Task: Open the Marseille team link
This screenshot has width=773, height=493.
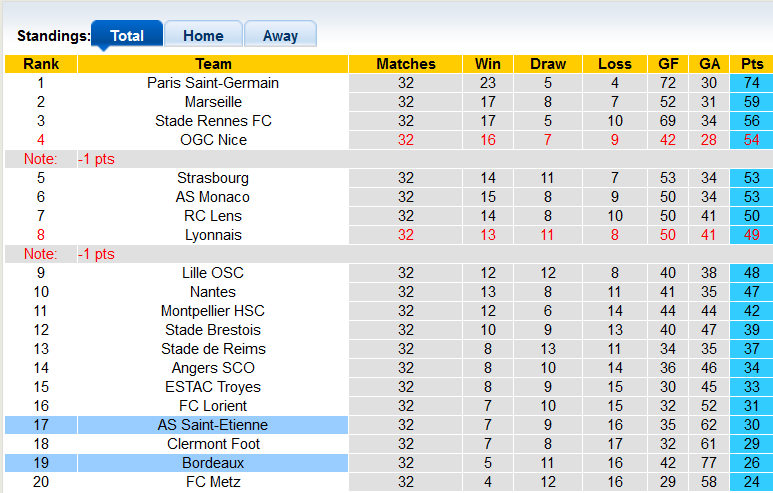Action: click(x=213, y=102)
